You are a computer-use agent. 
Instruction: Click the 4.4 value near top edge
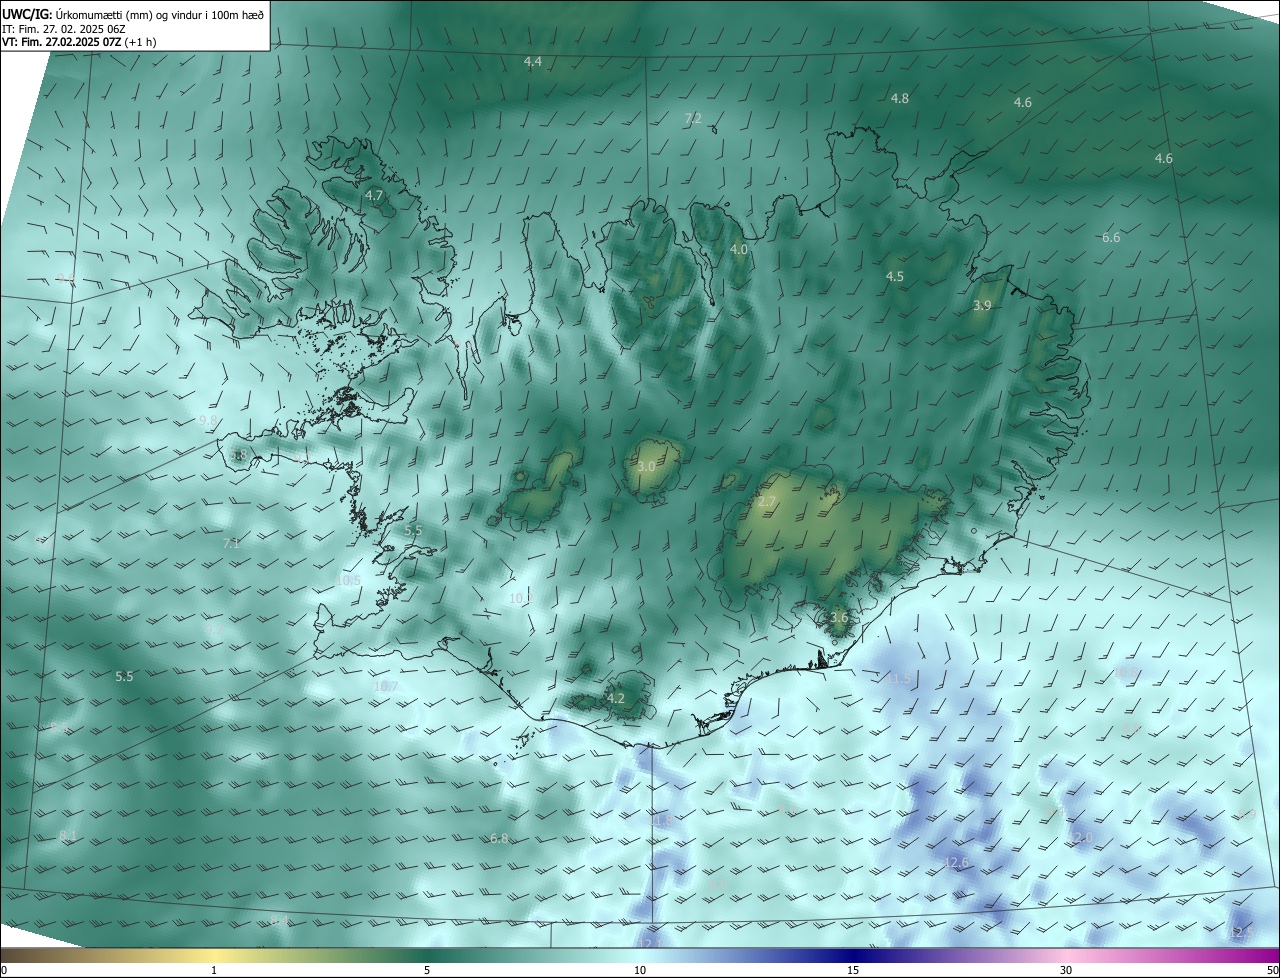pyautogui.click(x=533, y=62)
